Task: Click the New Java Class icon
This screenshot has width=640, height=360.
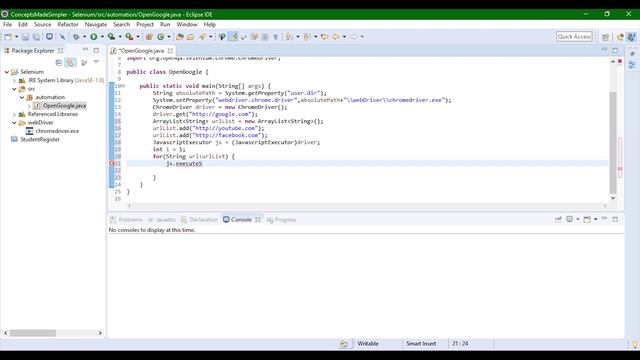Action: click(x=161, y=37)
